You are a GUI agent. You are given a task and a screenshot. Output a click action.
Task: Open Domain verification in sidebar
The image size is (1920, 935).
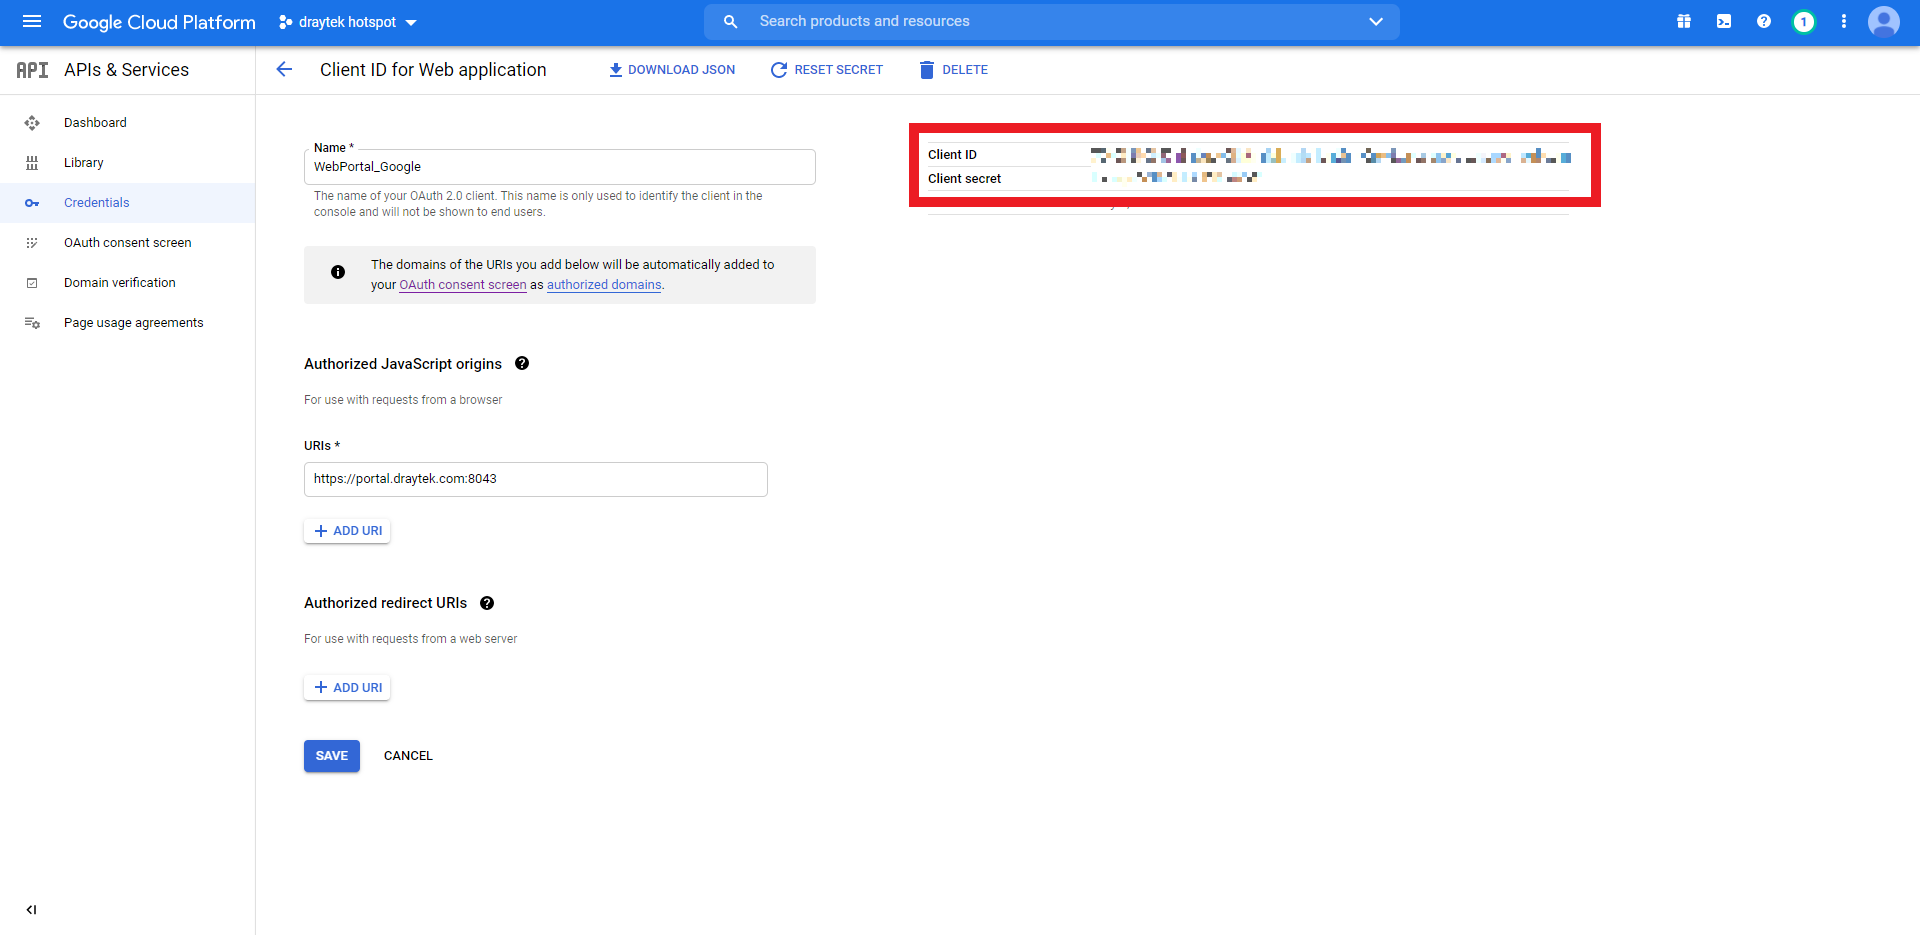click(x=120, y=283)
